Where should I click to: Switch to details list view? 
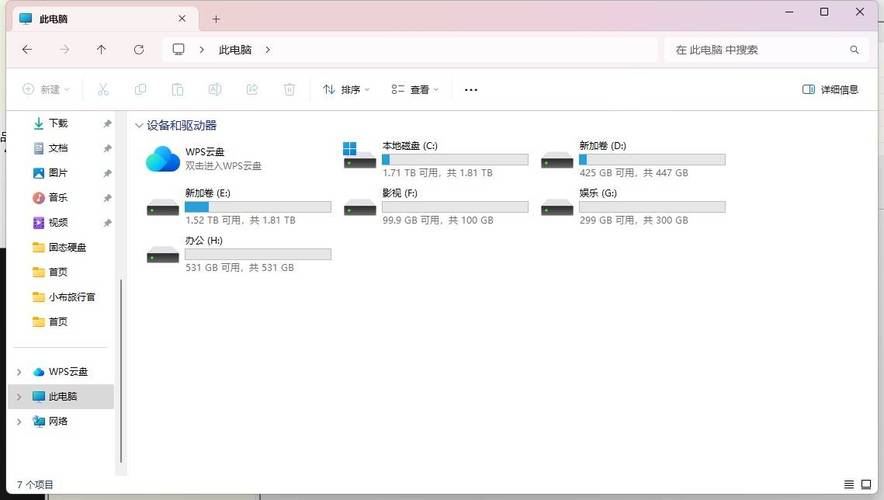(x=848, y=484)
